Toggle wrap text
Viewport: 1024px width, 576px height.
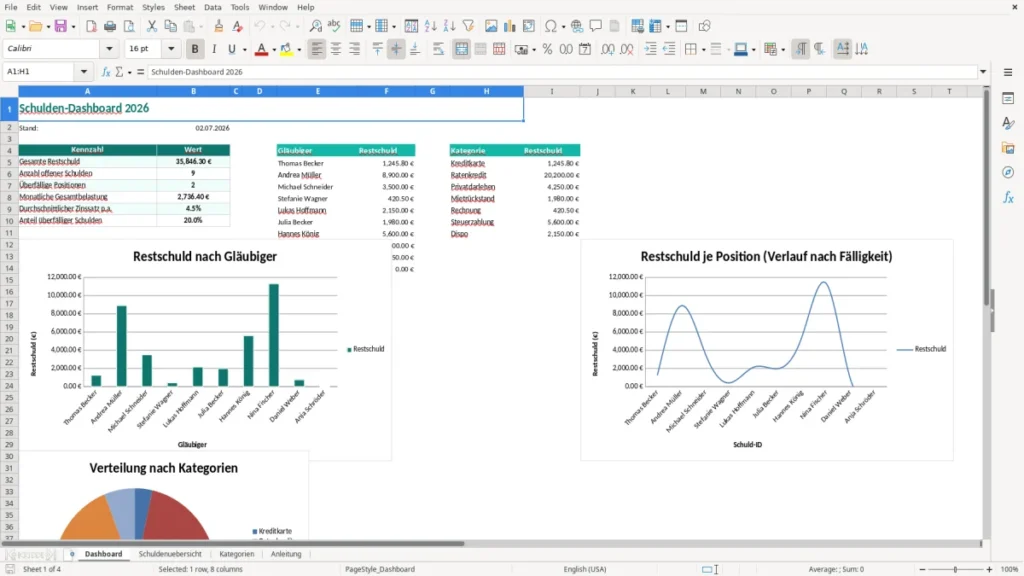pos(438,49)
